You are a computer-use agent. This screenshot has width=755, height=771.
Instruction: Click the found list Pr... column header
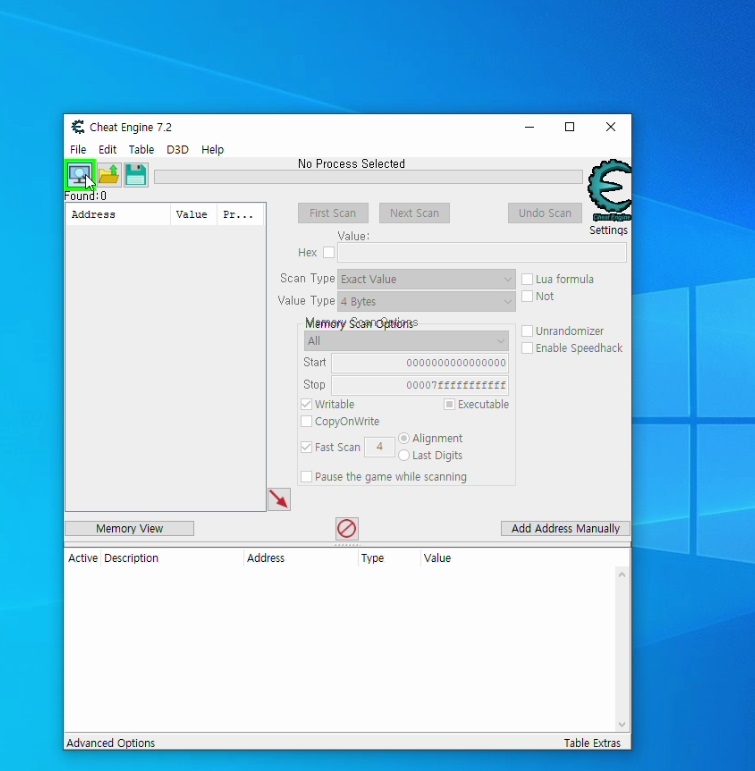pyautogui.click(x=240, y=215)
